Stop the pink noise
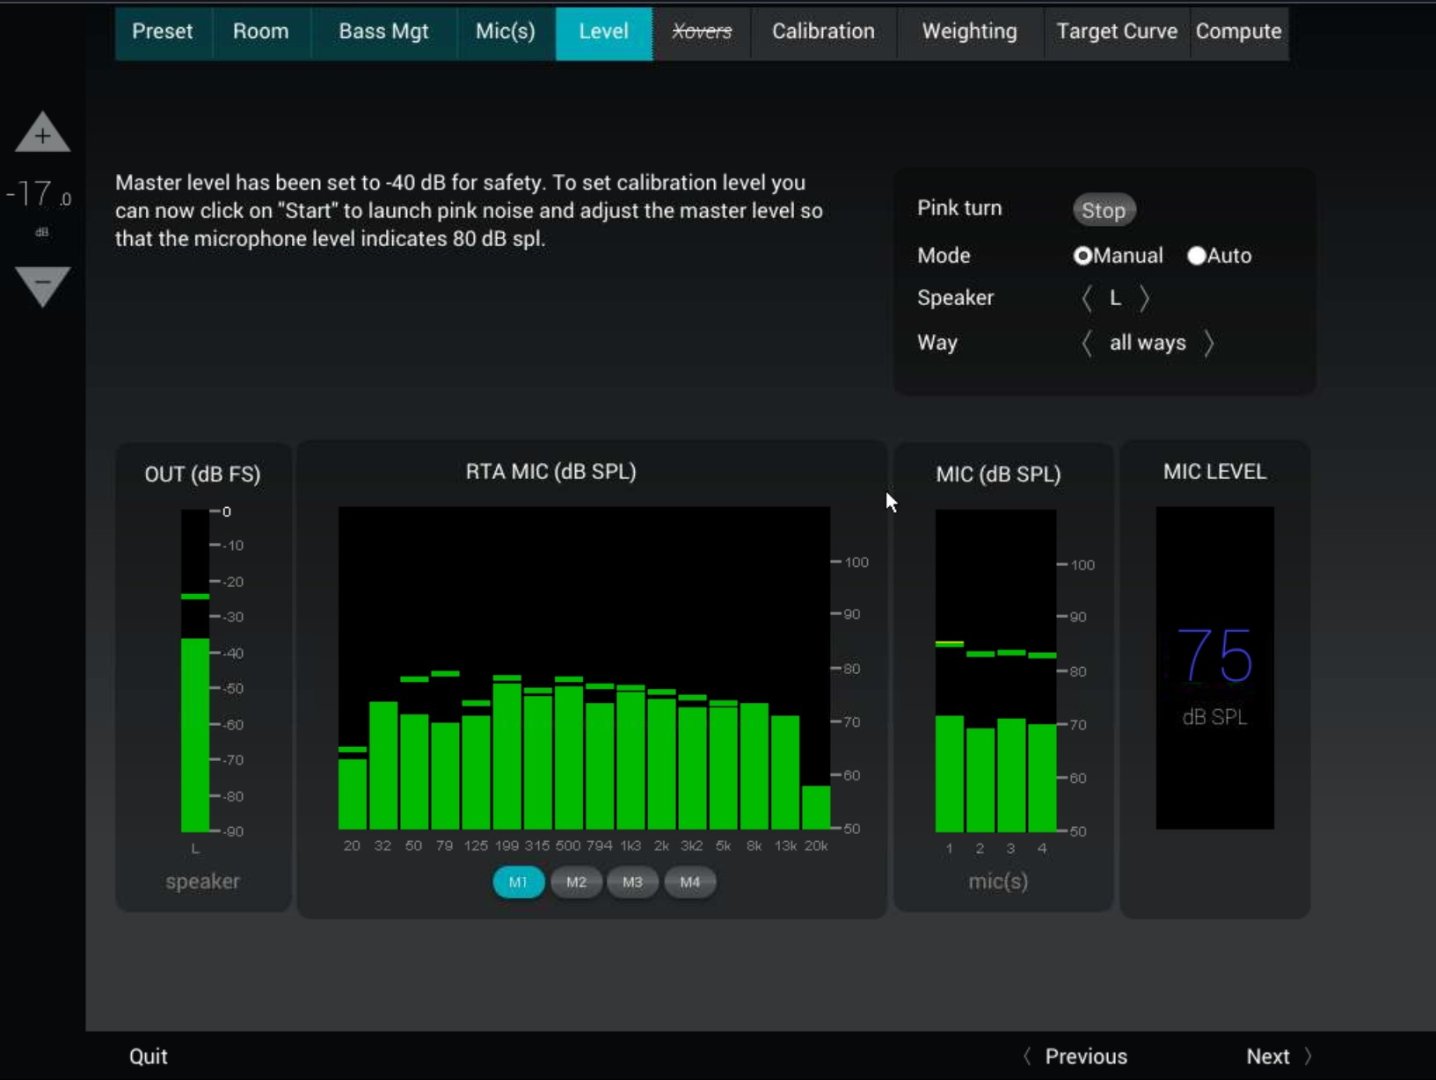 pyautogui.click(x=1103, y=210)
